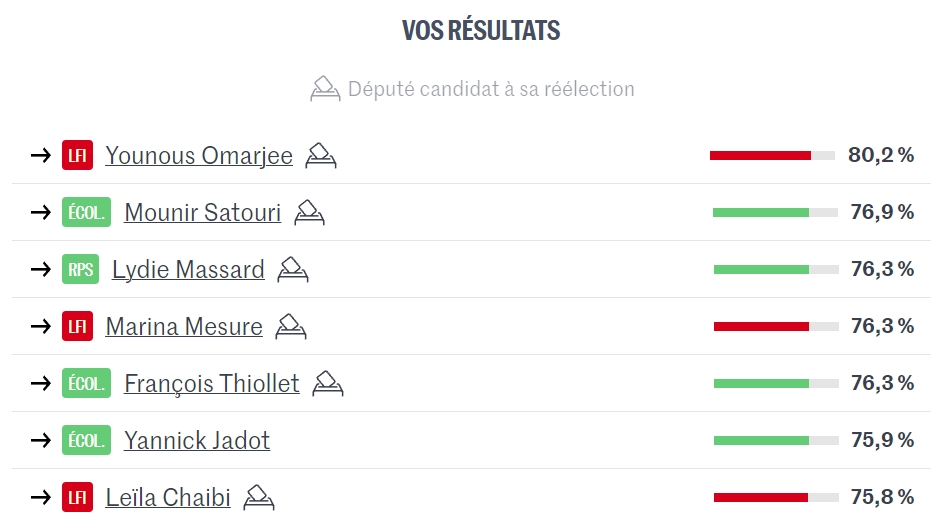Expand Leïla Chaibi's row using the arrow

coord(41,497)
